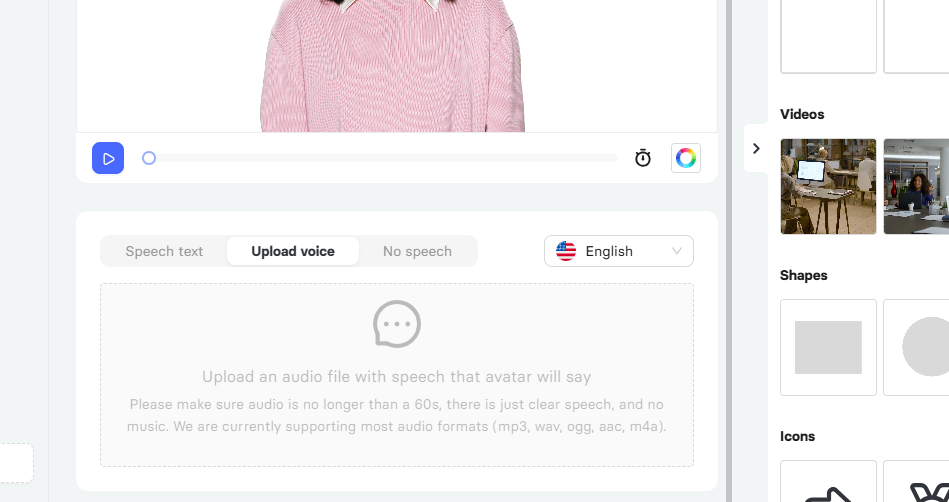
Task: Click the playback progress slider handle
Action: click(149, 158)
